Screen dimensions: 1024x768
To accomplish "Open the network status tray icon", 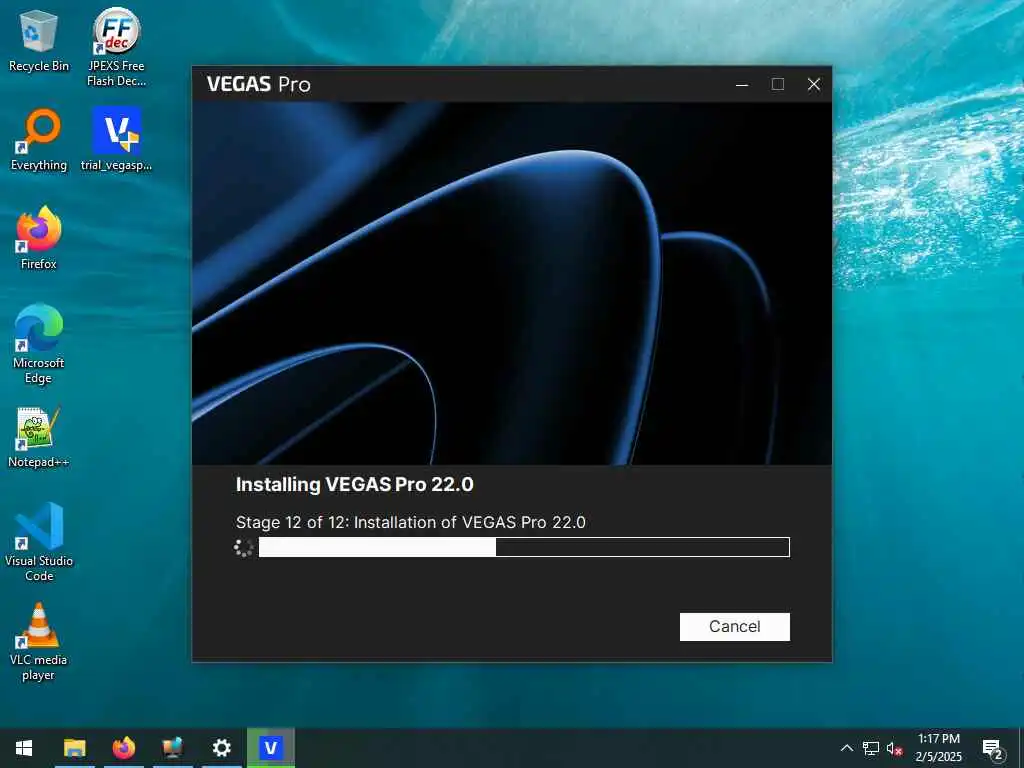I will [871, 748].
